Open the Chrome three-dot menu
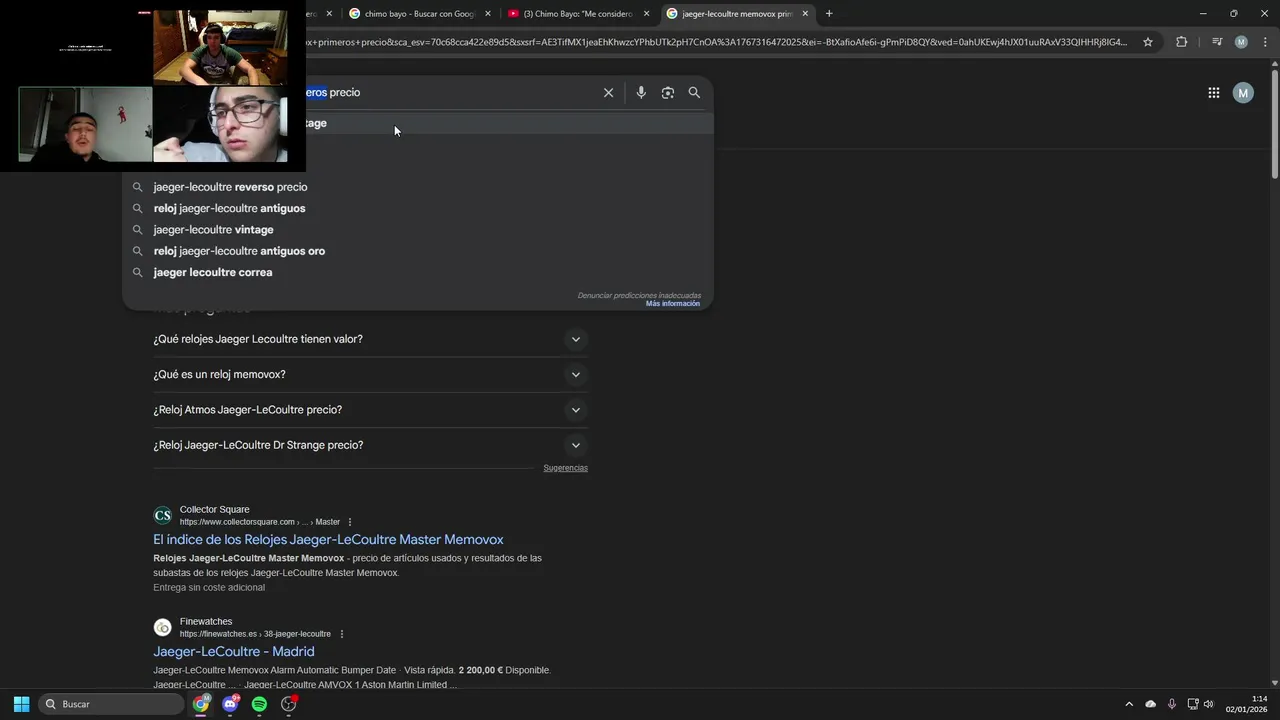Screen dimensions: 1280x720 tap(1265, 42)
